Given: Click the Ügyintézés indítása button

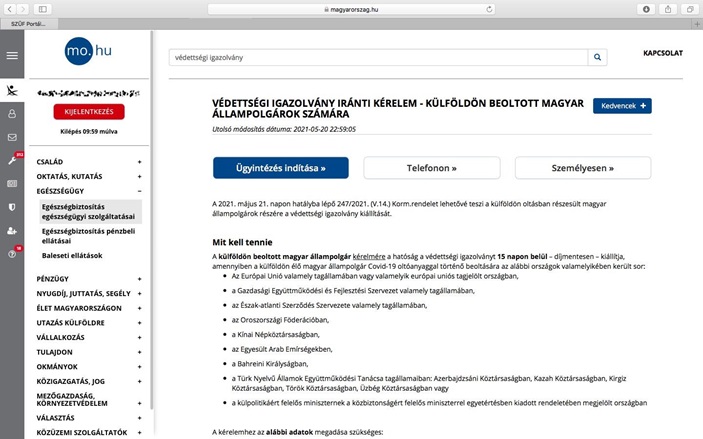Looking at the screenshot, I should (x=281, y=167).
